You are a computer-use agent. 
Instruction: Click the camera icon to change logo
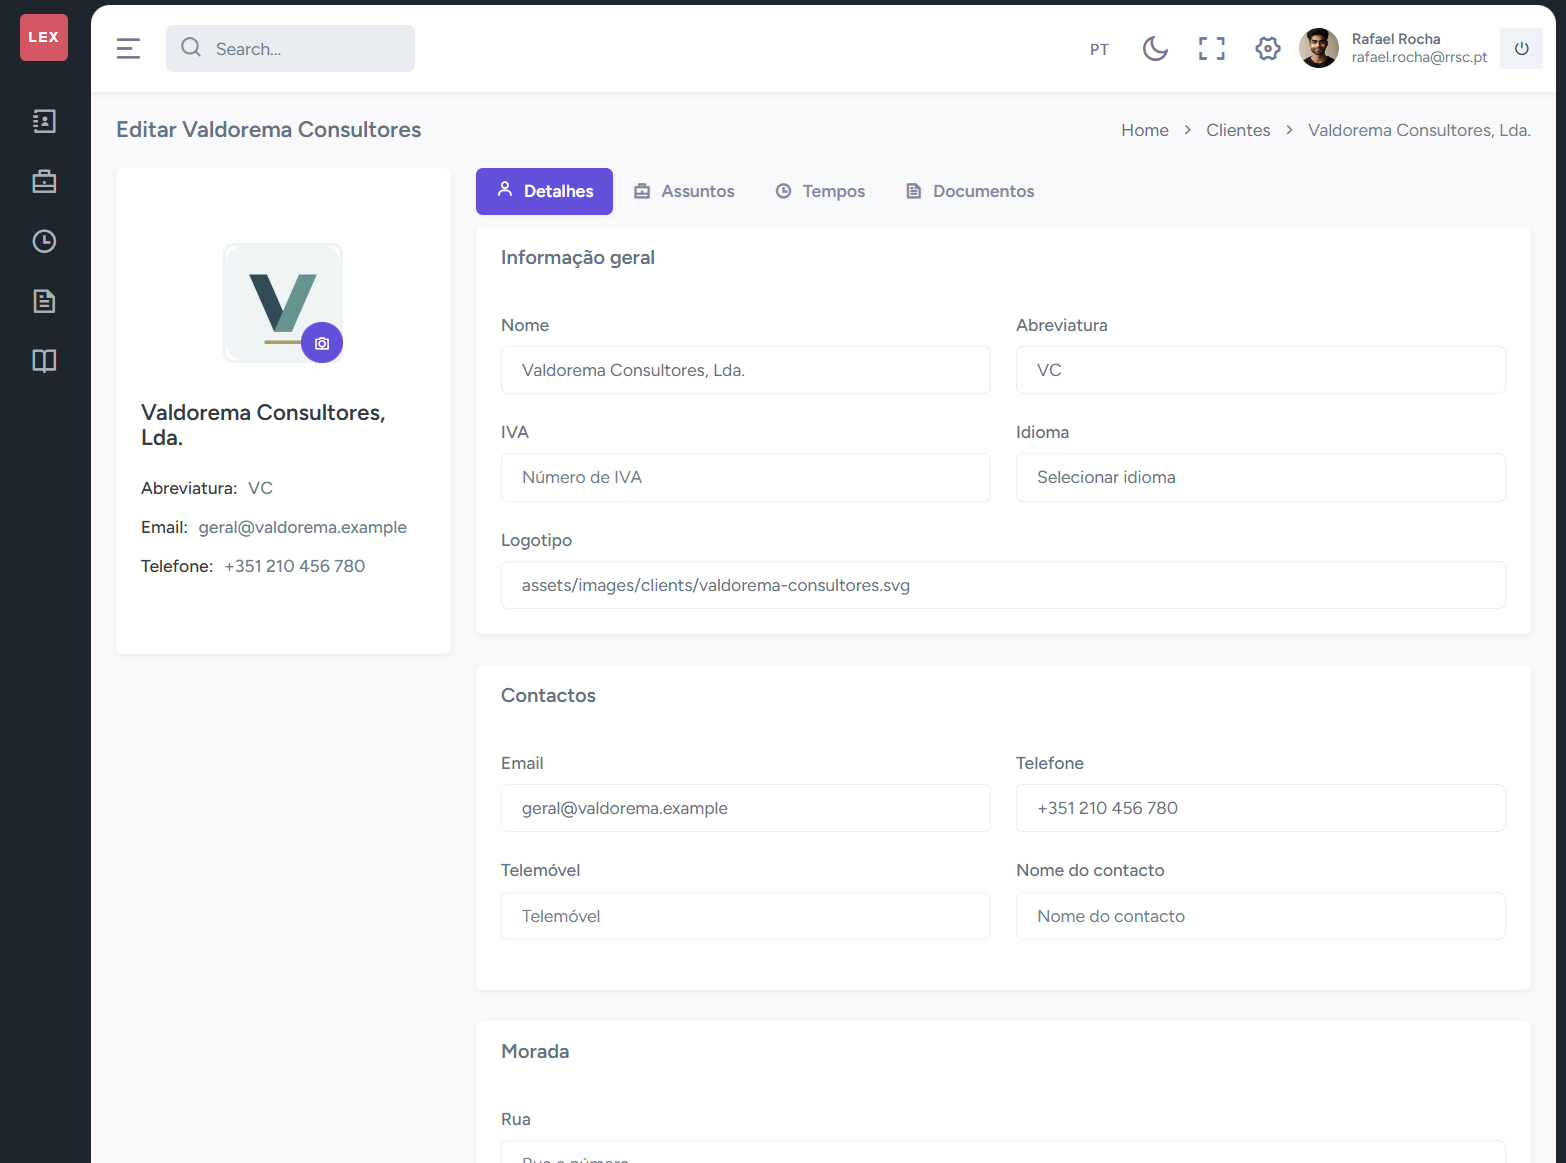coord(322,343)
